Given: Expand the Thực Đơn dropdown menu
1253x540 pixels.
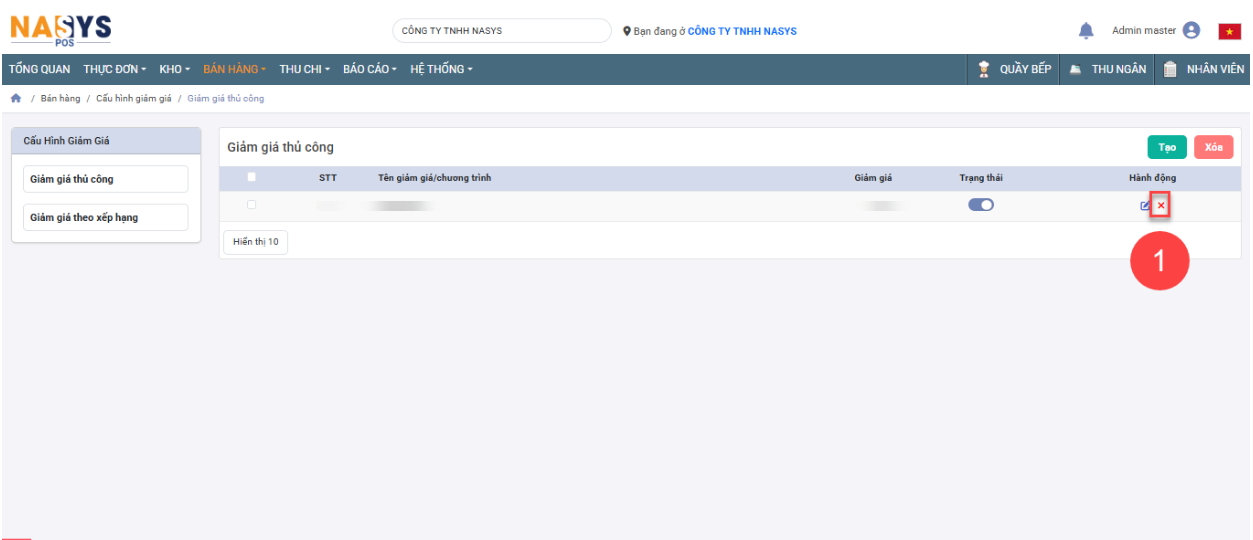Looking at the screenshot, I should 114,69.
